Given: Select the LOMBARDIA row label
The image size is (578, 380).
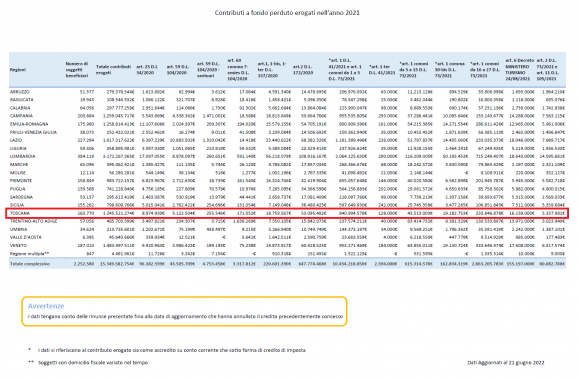Looking at the screenshot, I should [22, 156].
